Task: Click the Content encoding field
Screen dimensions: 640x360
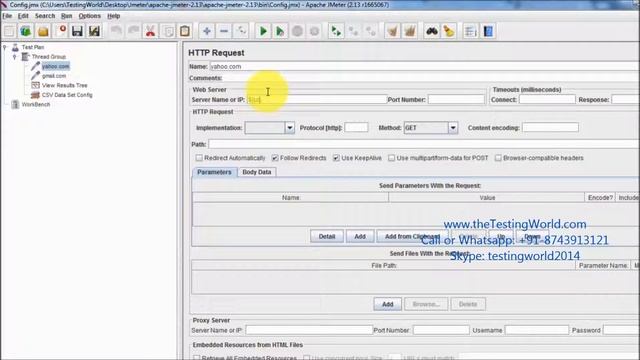Action: 550,128
